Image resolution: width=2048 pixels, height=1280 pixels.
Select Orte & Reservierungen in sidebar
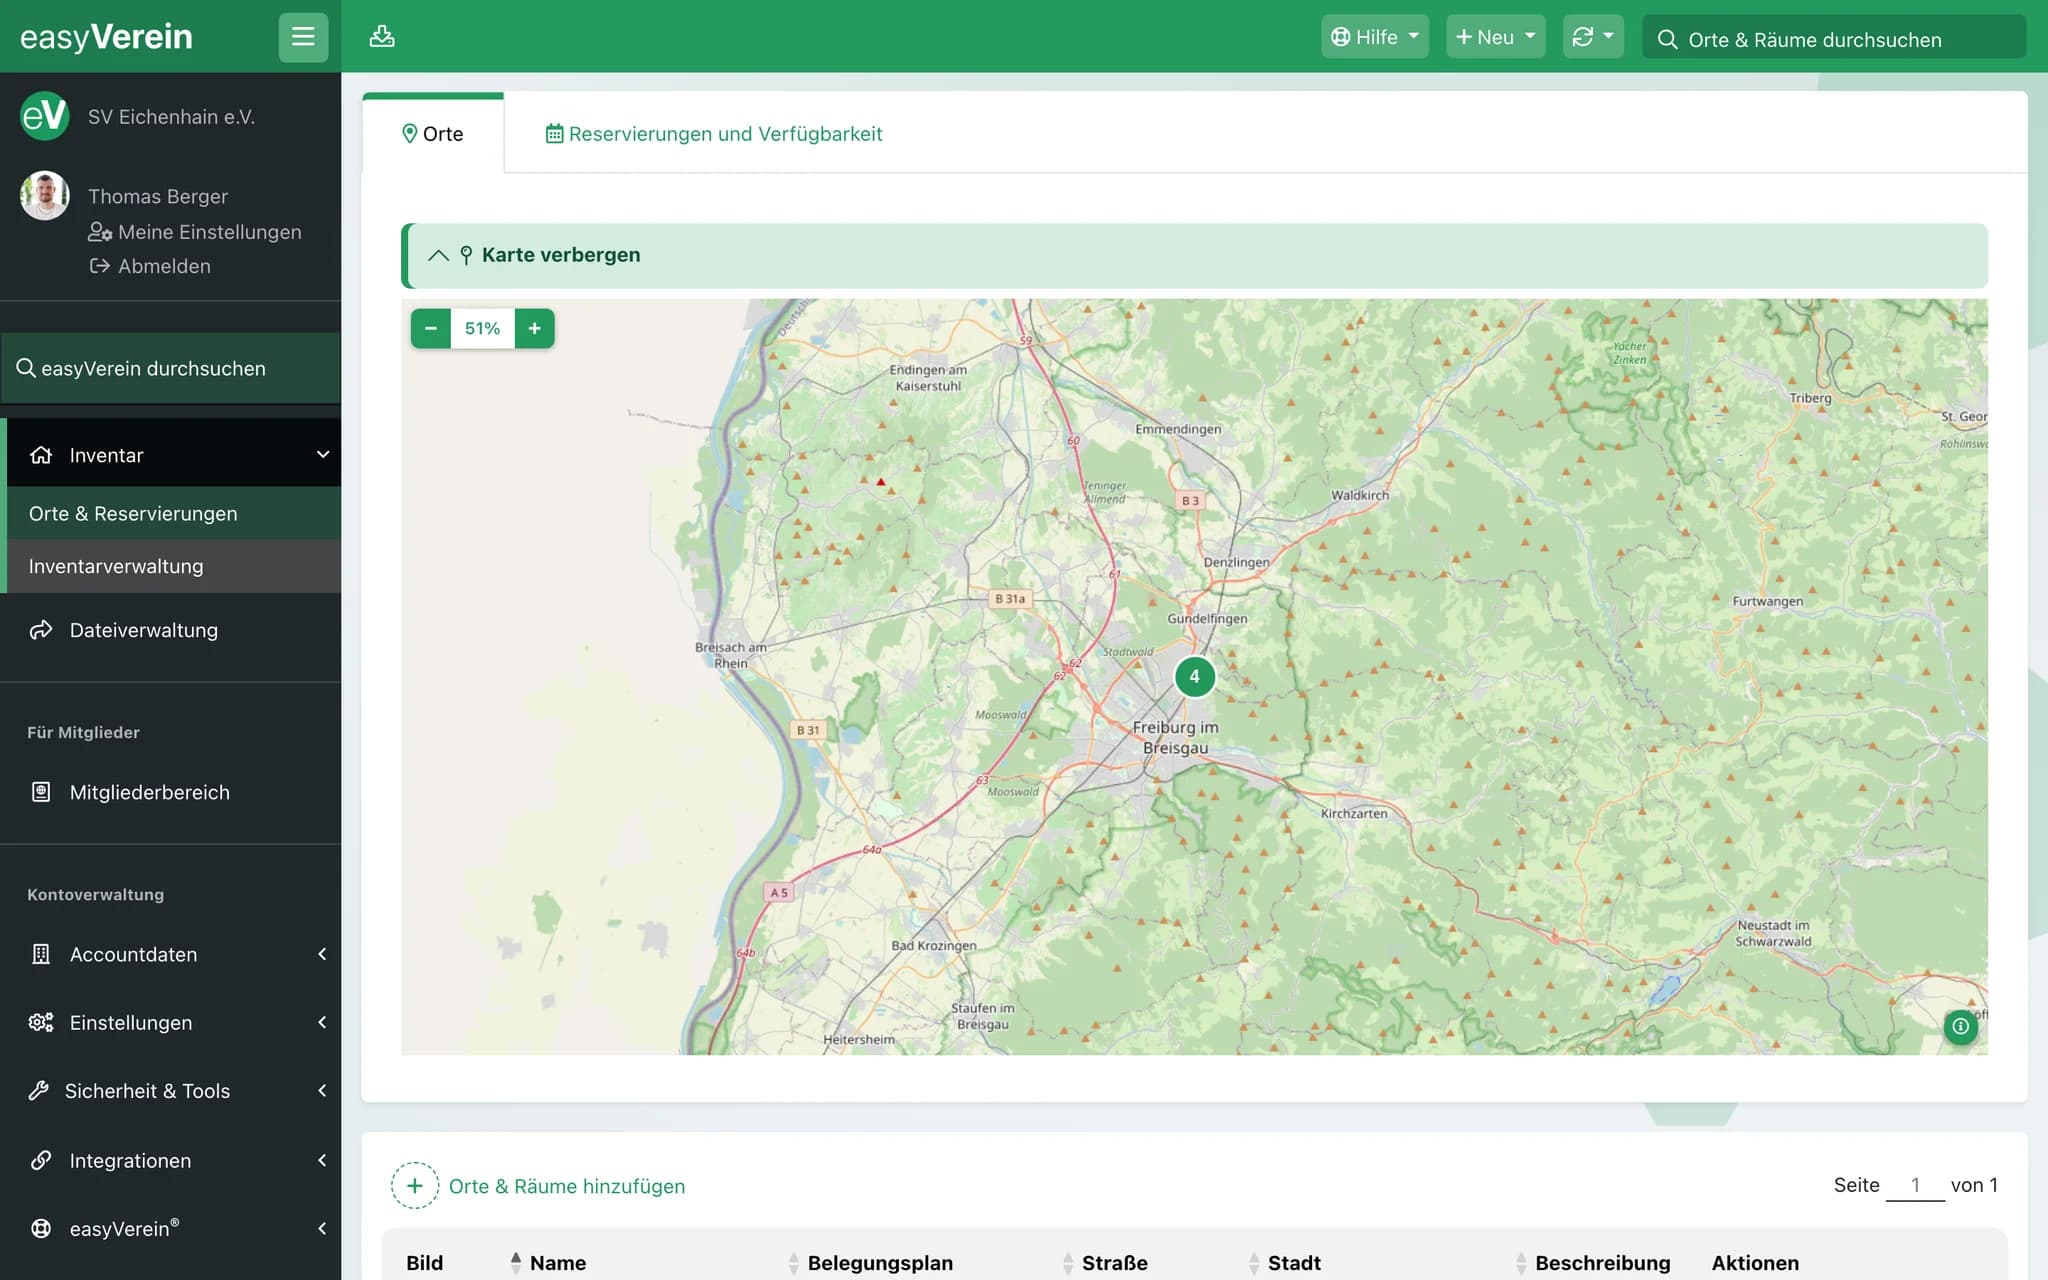click(174, 513)
